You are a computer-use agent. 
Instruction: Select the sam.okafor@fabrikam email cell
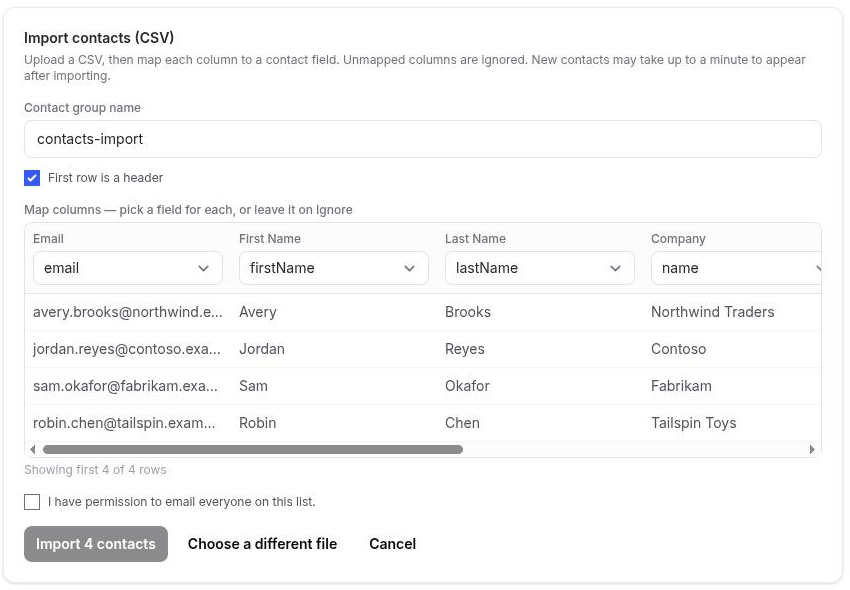125,386
